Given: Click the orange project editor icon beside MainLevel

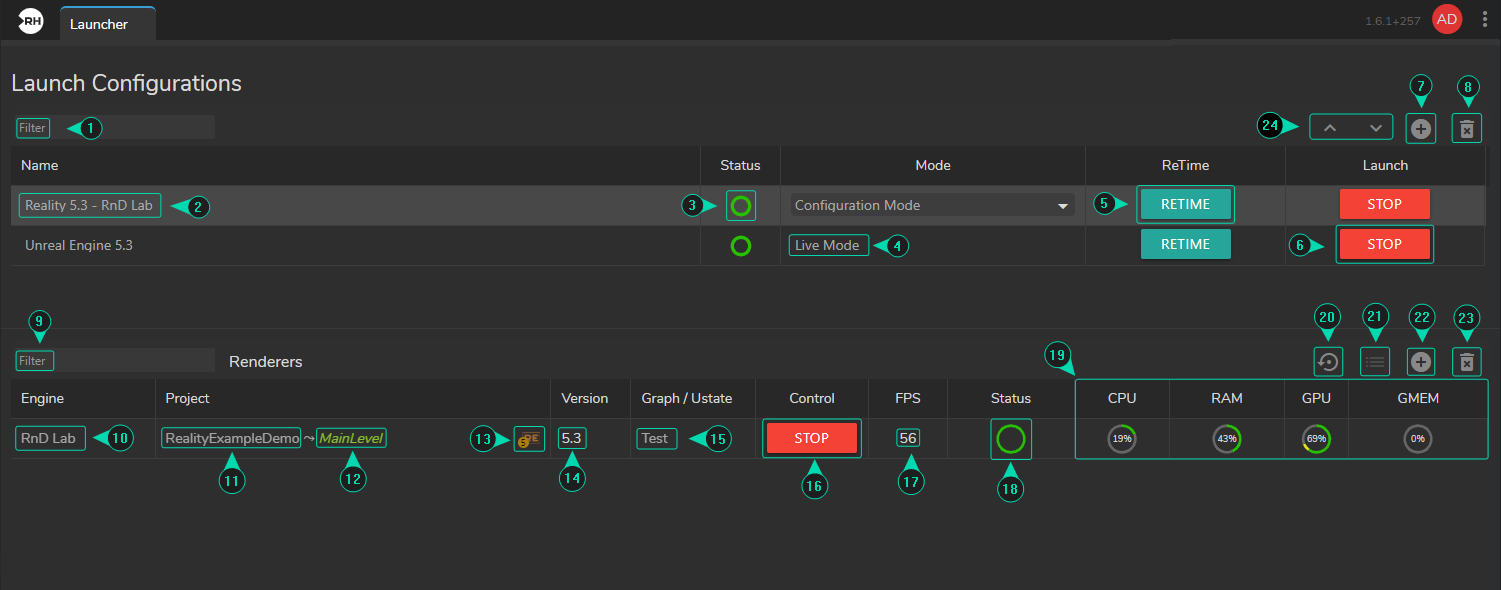Looking at the screenshot, I should pos(529,439).
